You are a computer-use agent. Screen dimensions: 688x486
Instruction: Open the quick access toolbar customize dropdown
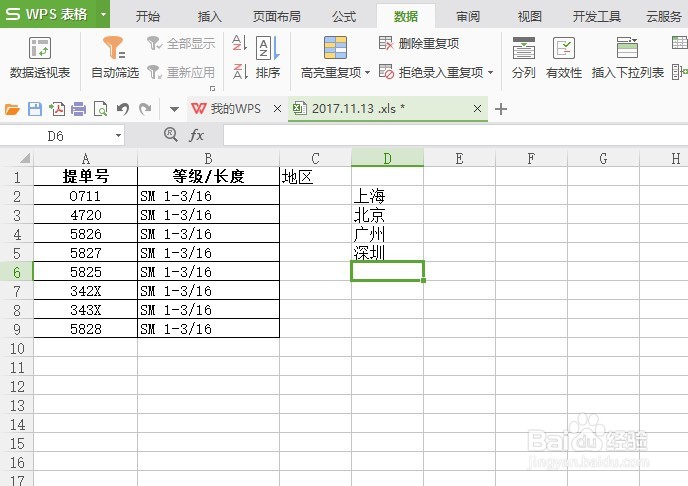(x=174, y=109)
